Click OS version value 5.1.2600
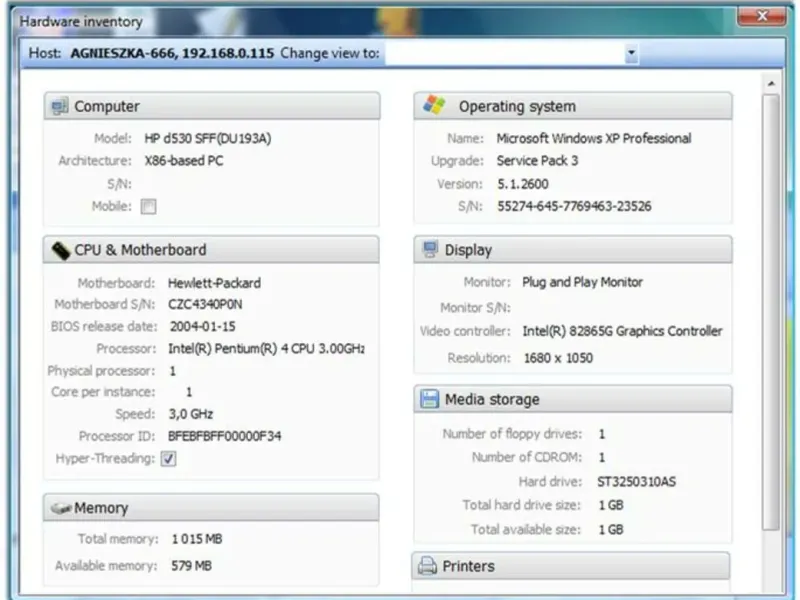This screenshot has width=800, height=600. click(x=523, y=184)
